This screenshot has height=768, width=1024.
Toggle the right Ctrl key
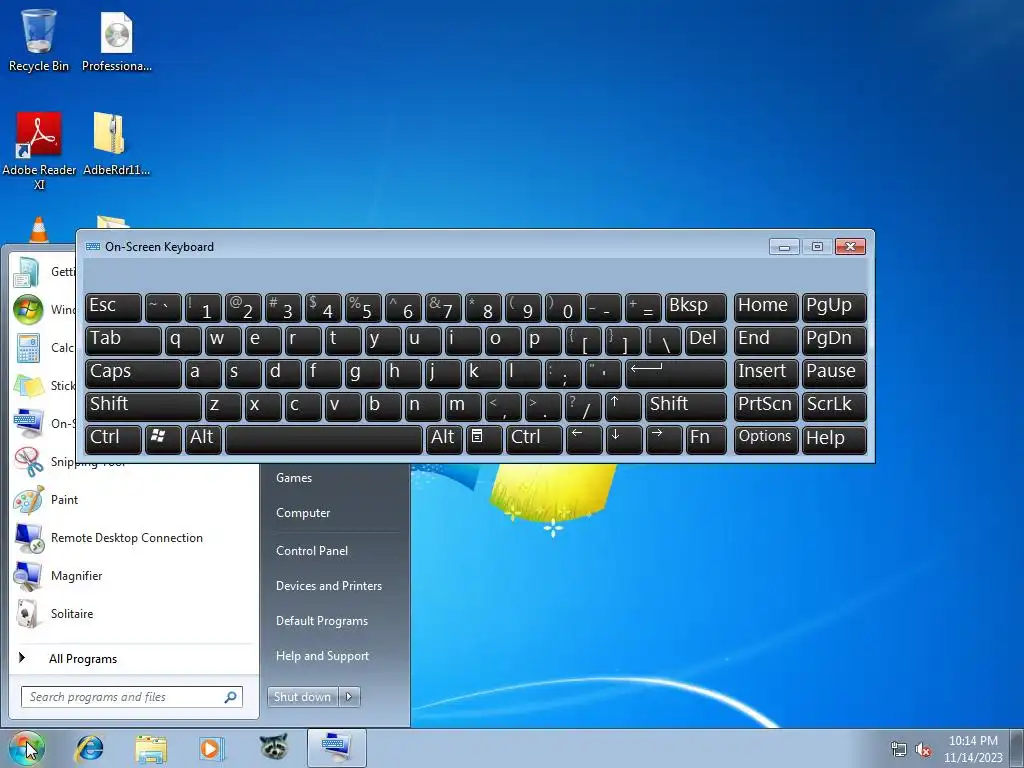[534, 438]
